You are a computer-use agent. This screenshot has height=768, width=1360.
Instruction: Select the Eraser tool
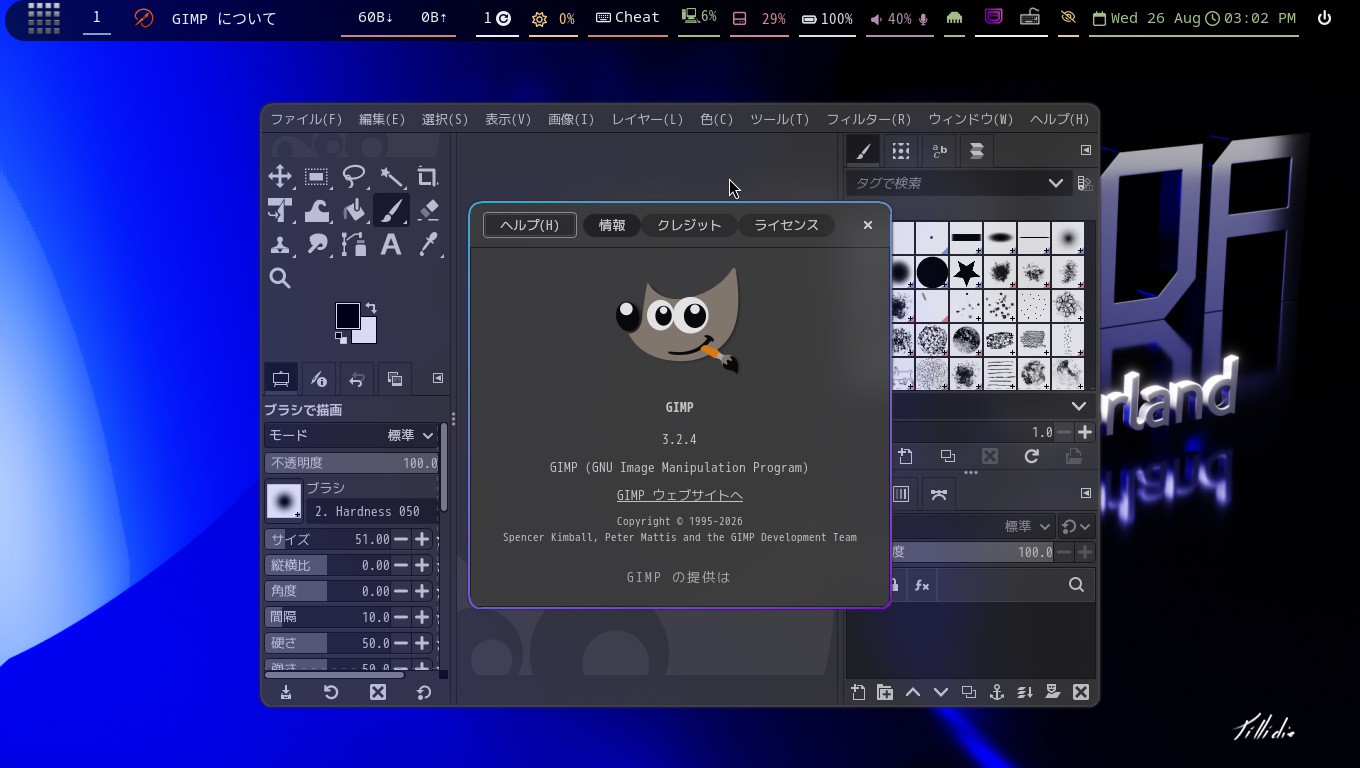tap(428, 210)
